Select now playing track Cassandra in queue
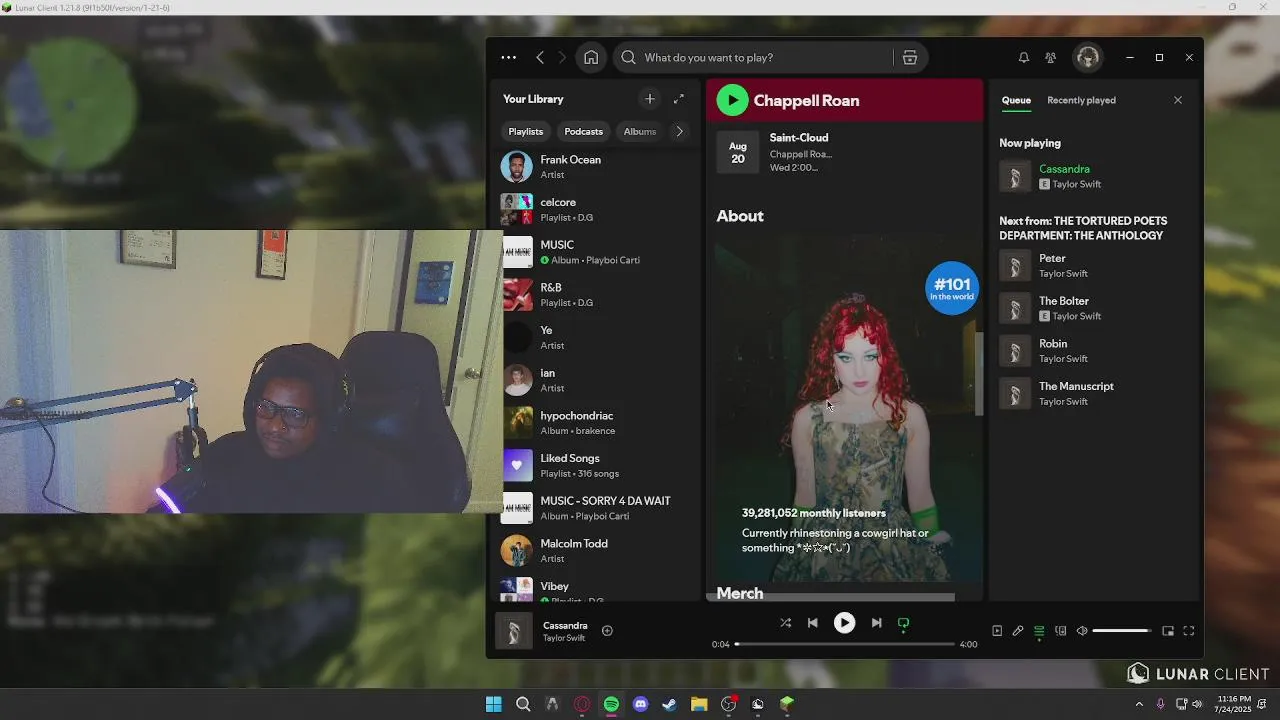1280x720 pixels. click(1094, 176)
